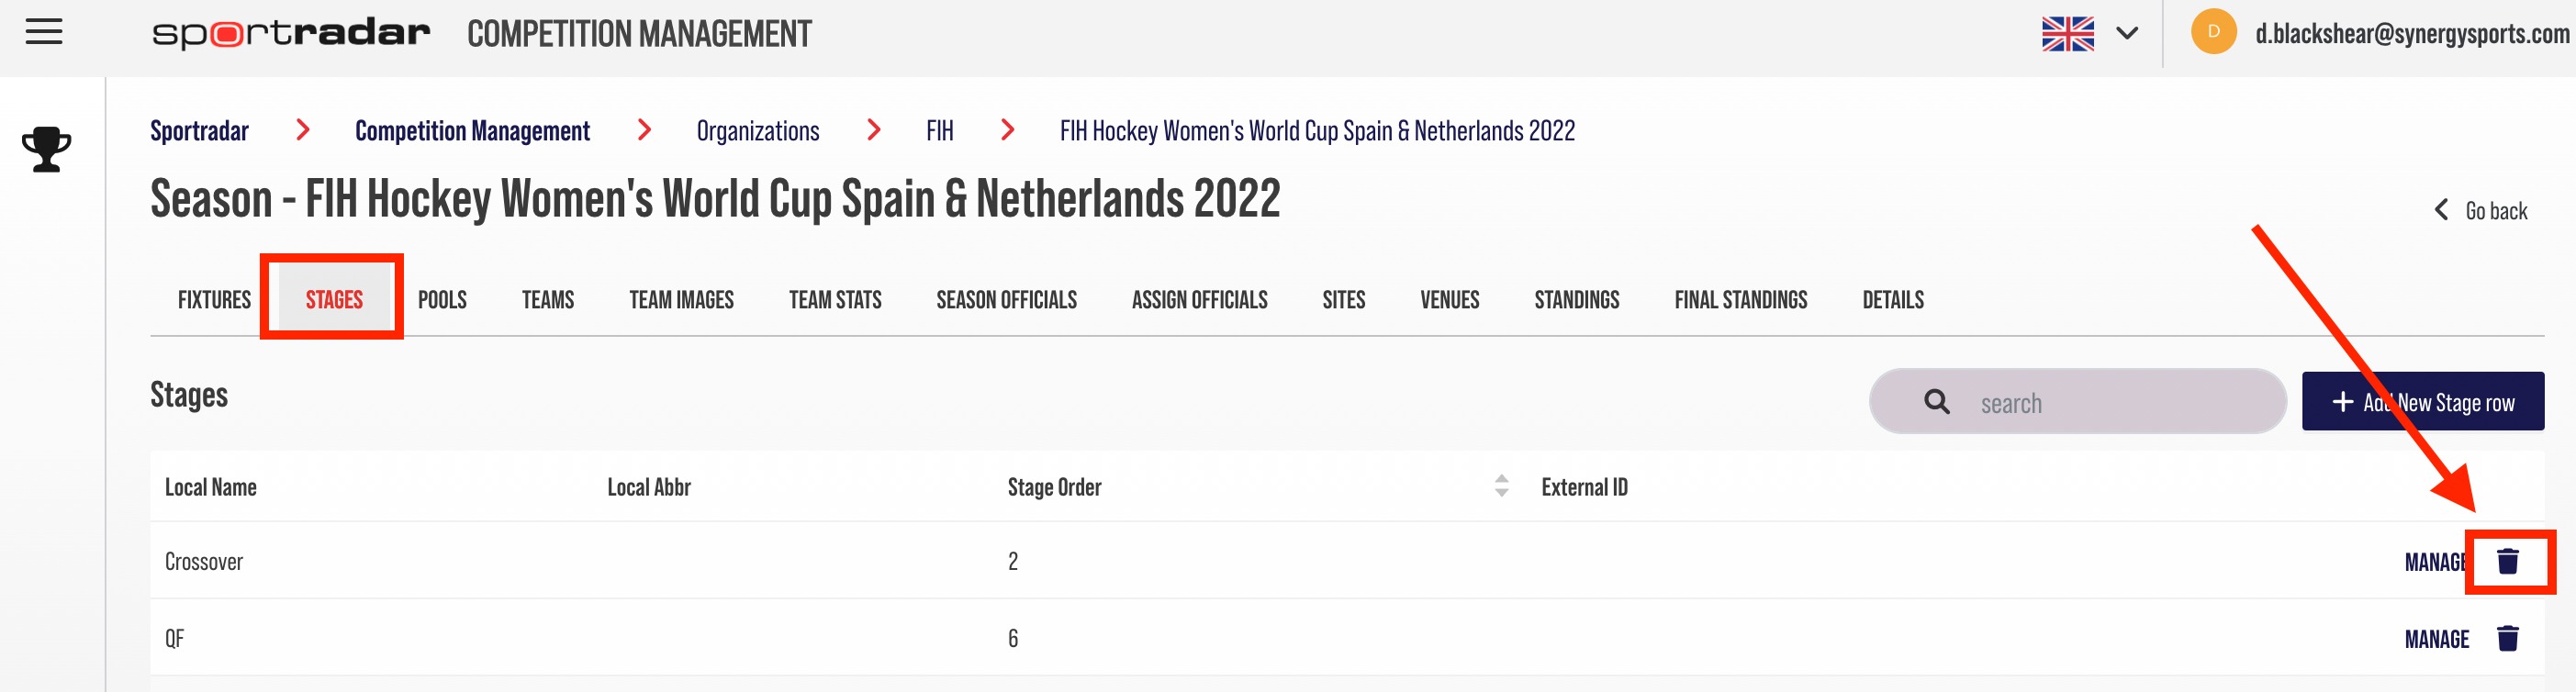
Task: Click the stages search field
Action: [2077, 402]
